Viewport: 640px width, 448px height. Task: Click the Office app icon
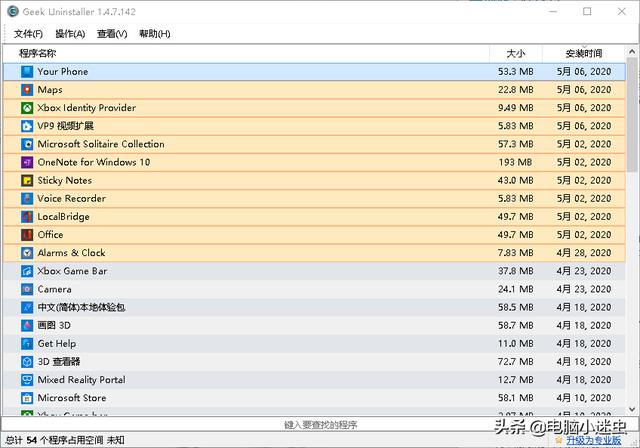point(27,235)
